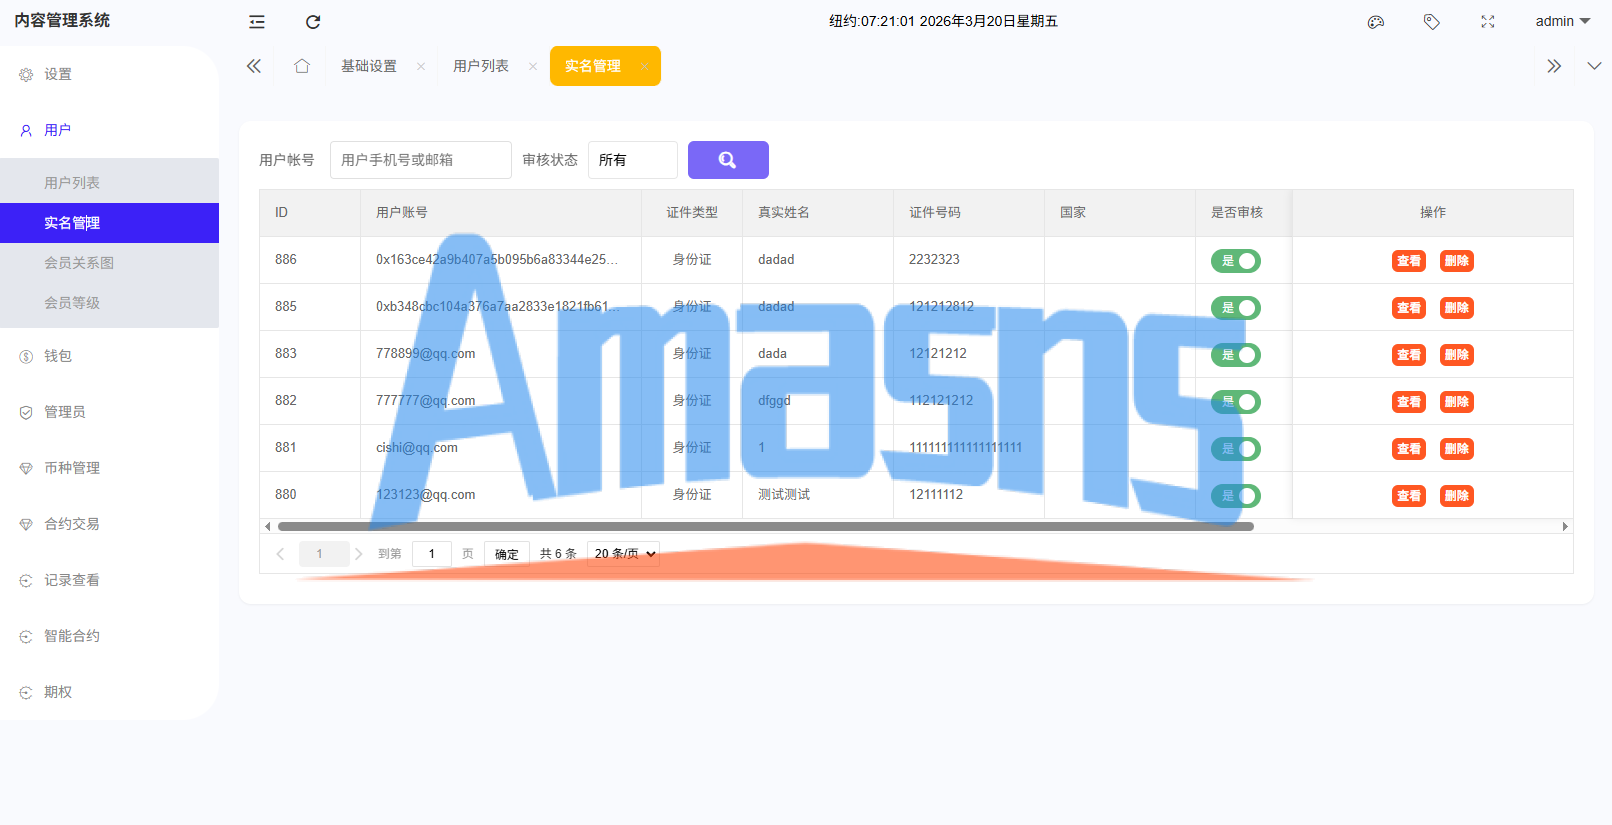This screenshot has width=1612, height=825.
Task: Open the 审核状态 所有 dropdown
Action: 633,160
